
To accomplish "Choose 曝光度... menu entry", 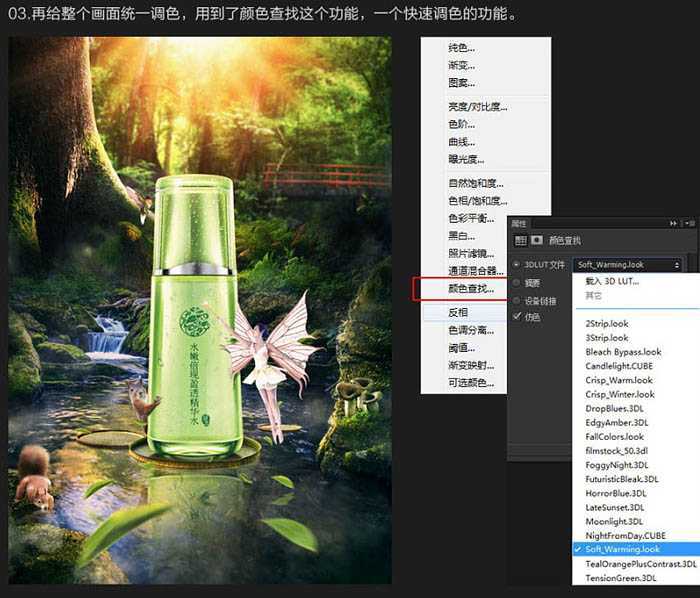I will click(466, 159).
